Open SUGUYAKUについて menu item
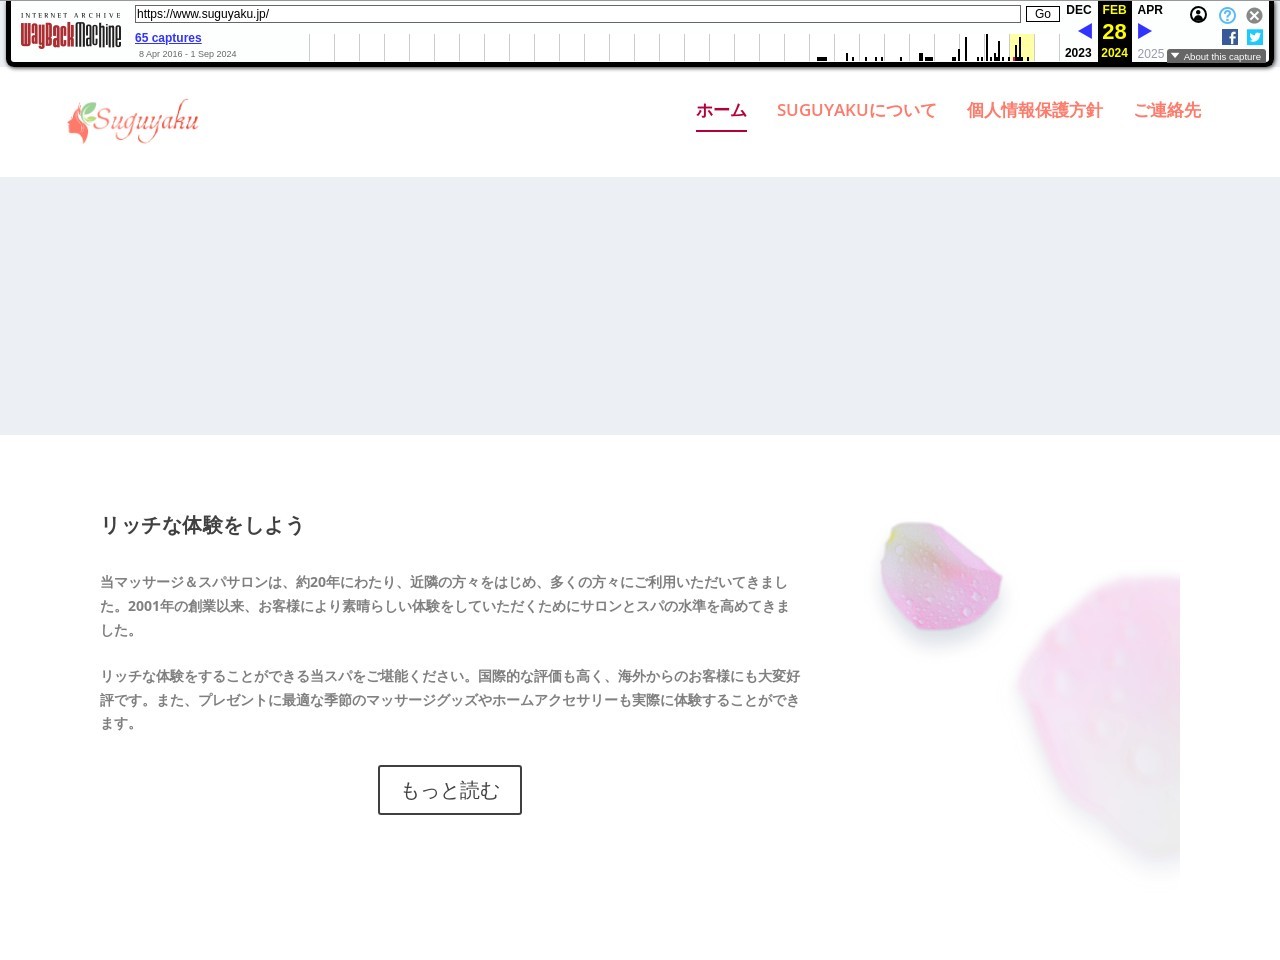Viewport: 1280px width, 960px height. [x=857, y=111]
